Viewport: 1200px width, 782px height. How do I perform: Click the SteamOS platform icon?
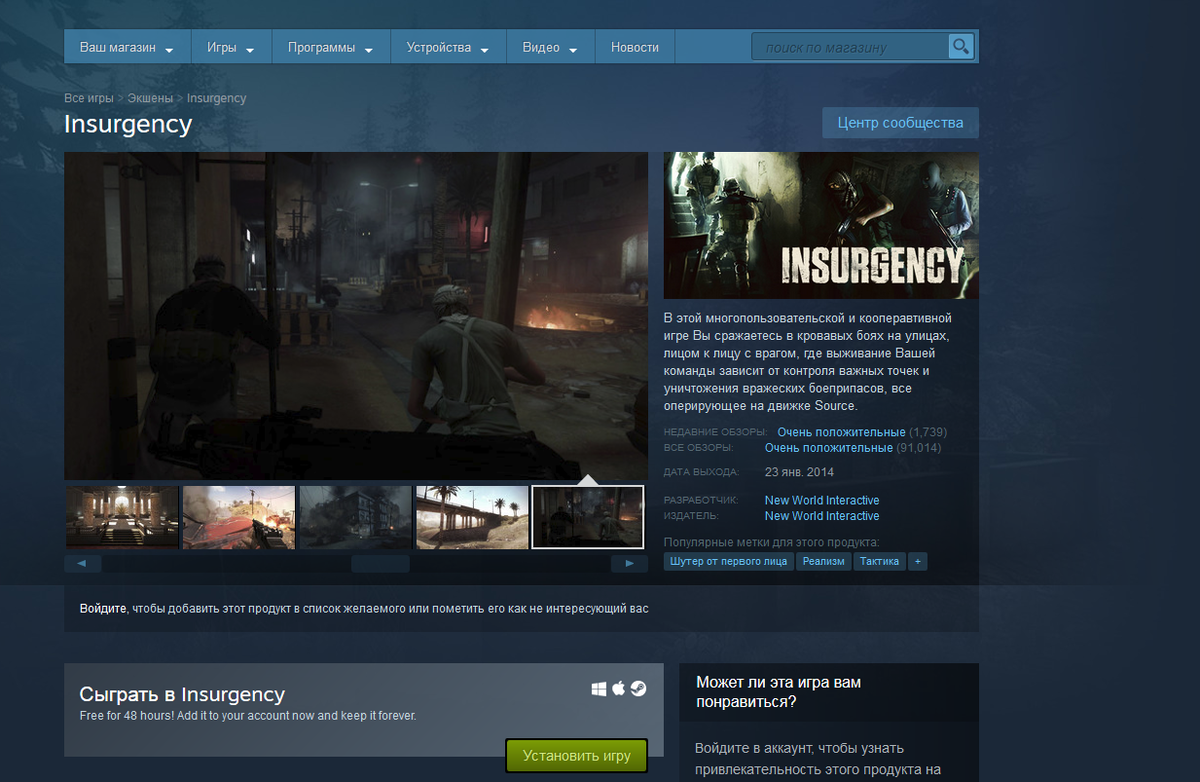(638, 689)
